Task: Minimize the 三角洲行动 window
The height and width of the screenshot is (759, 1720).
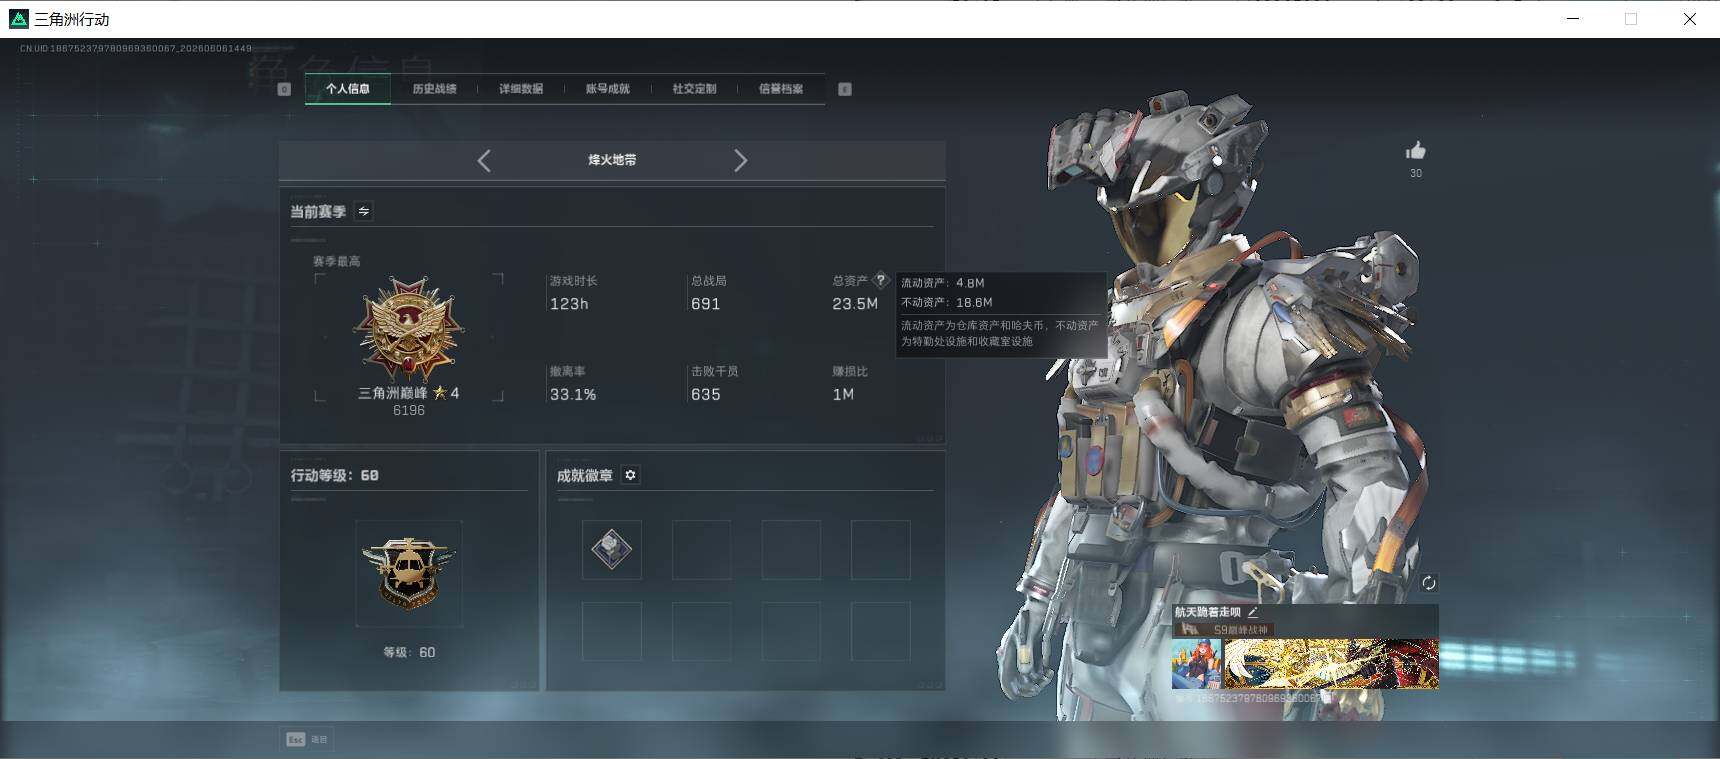Action: [1573, 19]
